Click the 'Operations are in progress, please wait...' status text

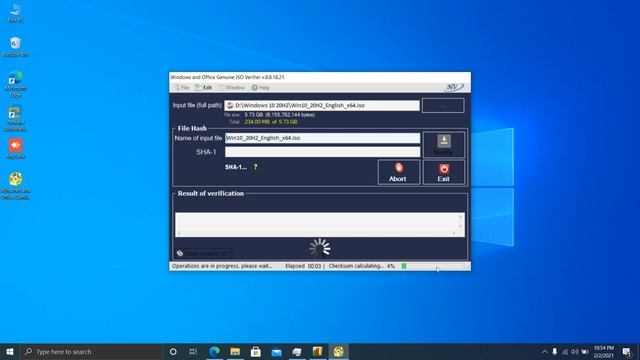tap(222, 266)
